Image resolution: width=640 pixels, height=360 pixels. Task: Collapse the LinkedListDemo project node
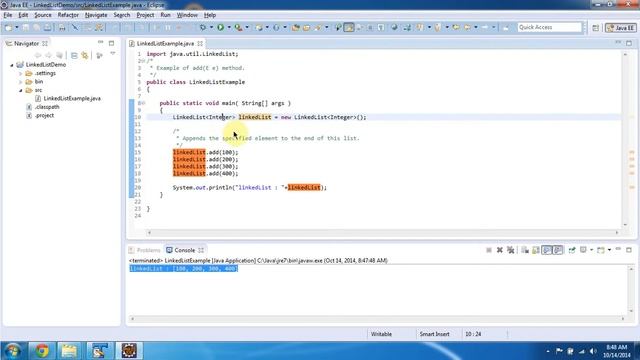(12, 65)
